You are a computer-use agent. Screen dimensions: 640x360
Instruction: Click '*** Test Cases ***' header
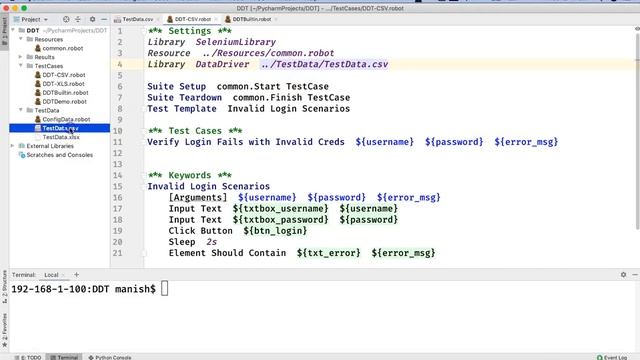click(195, 131)
